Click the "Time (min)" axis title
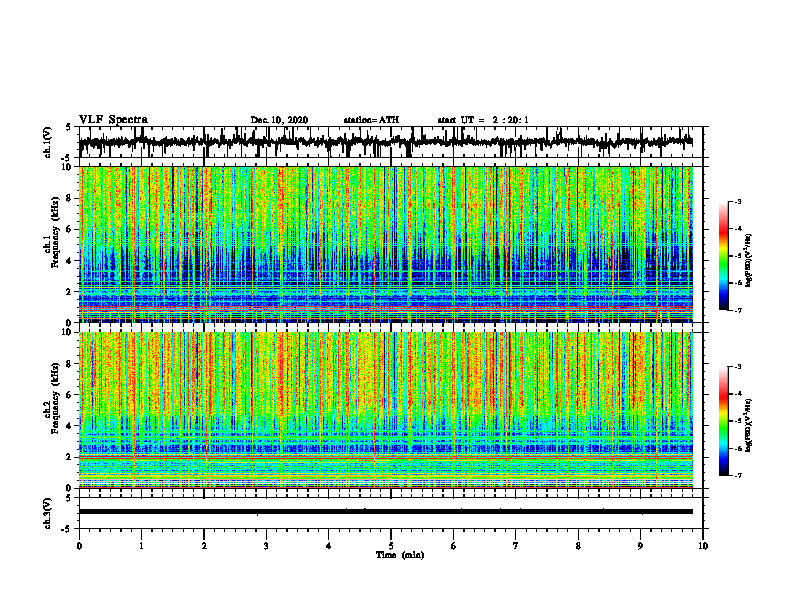Image resolution: width=792 pixels, height=612 pixels. coord(400,555)
